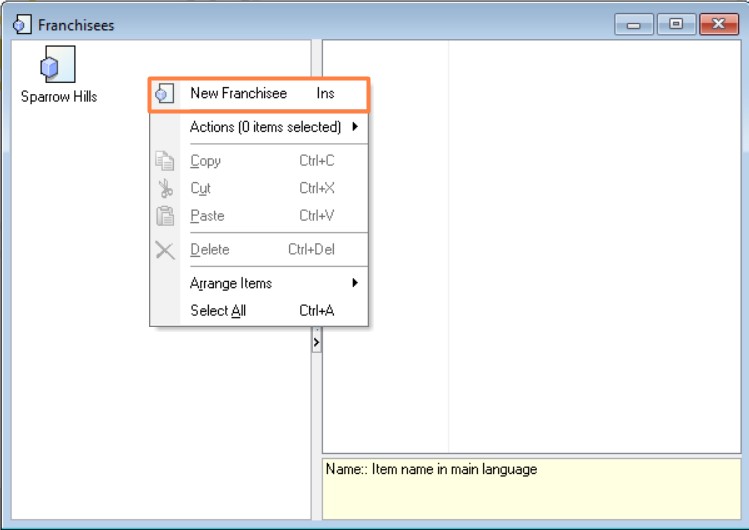Open the Arrange Items submenu
749x530 pixels.
[259, 283]
